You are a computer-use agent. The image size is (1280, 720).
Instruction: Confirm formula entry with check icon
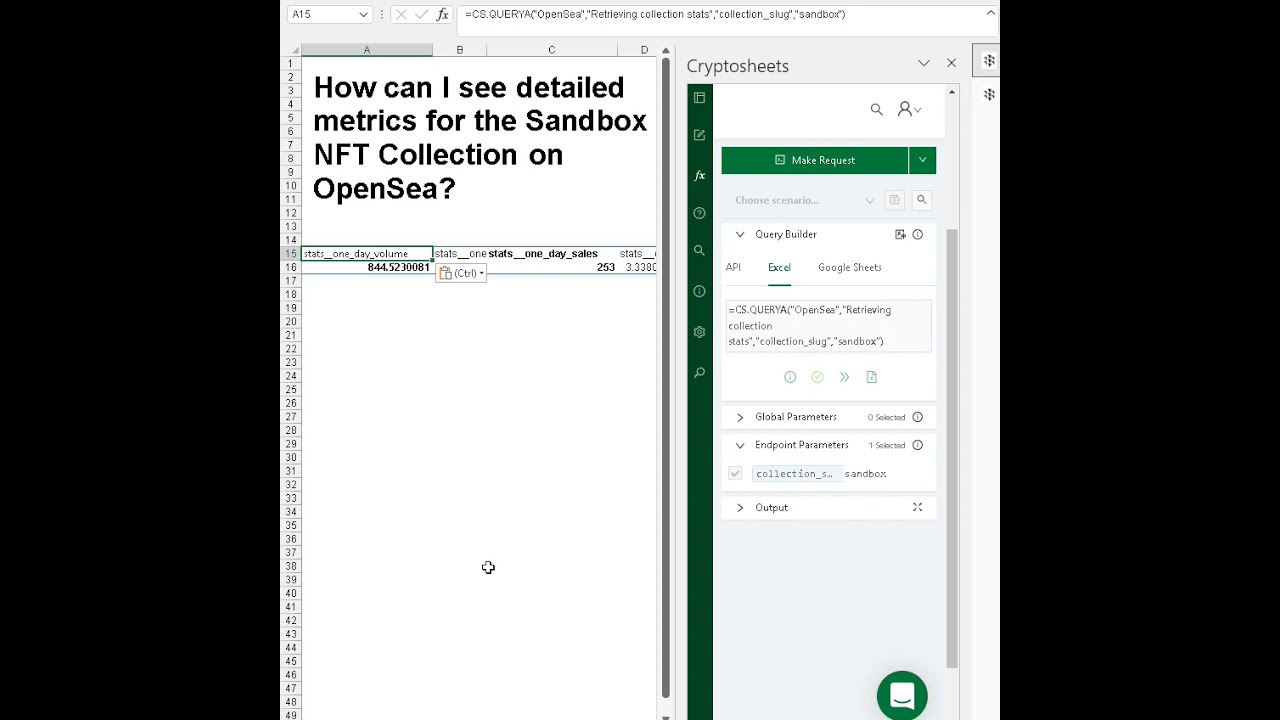421,14
